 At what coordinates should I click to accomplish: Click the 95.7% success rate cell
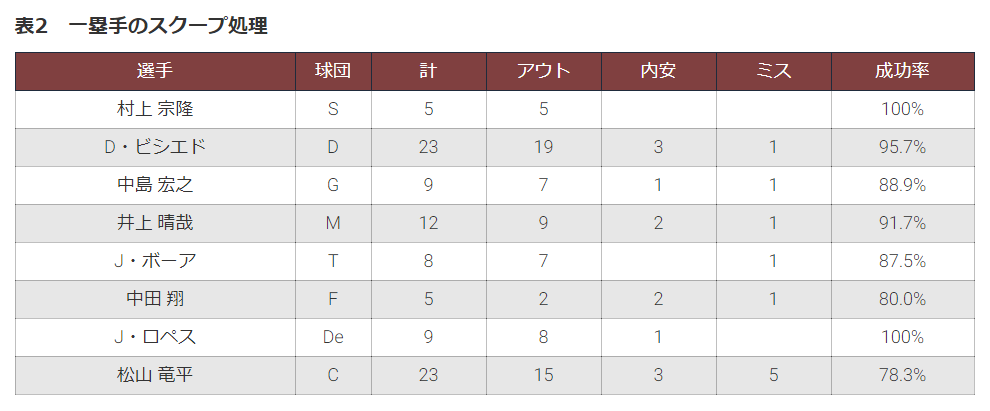(x=903, y=147)
